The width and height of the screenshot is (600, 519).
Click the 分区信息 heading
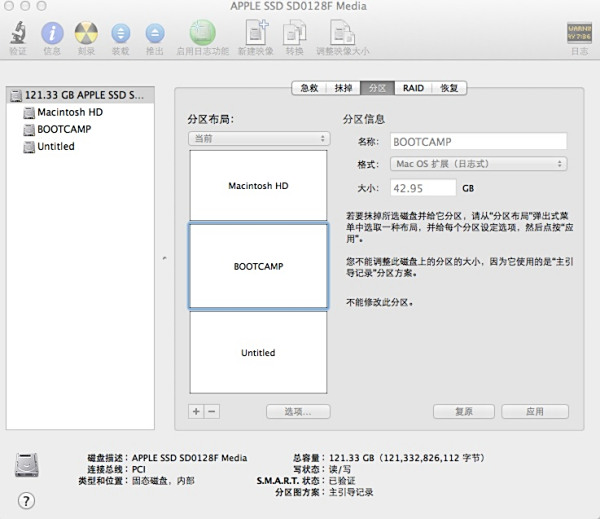coord(364,119)
